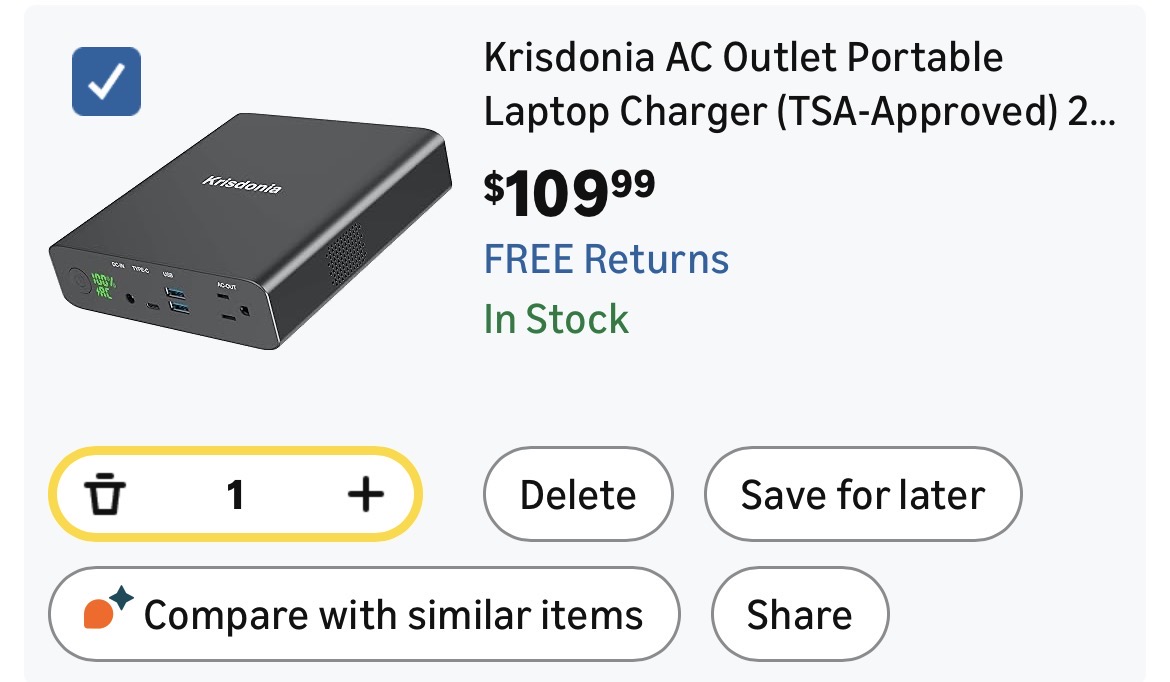This screenshot has width=1170, height=682.
Task: Click the $109.99 price text
Action: coord(570,193)
